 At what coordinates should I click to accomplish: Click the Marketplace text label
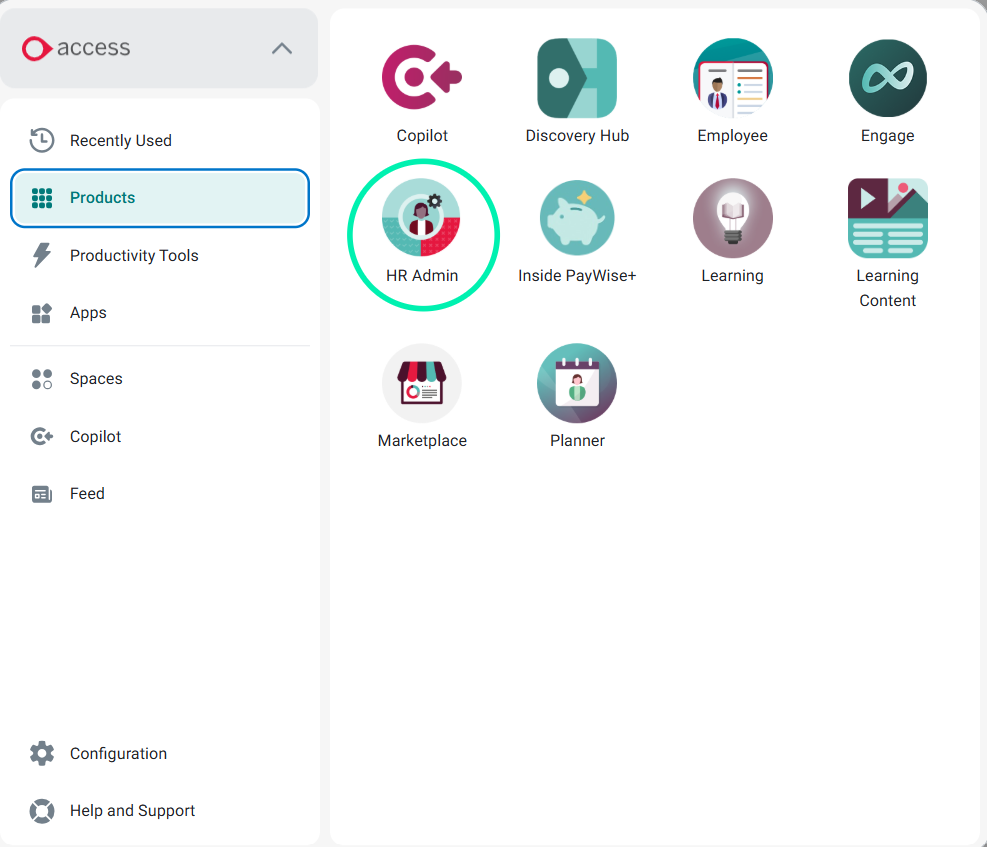click(422, 440)
